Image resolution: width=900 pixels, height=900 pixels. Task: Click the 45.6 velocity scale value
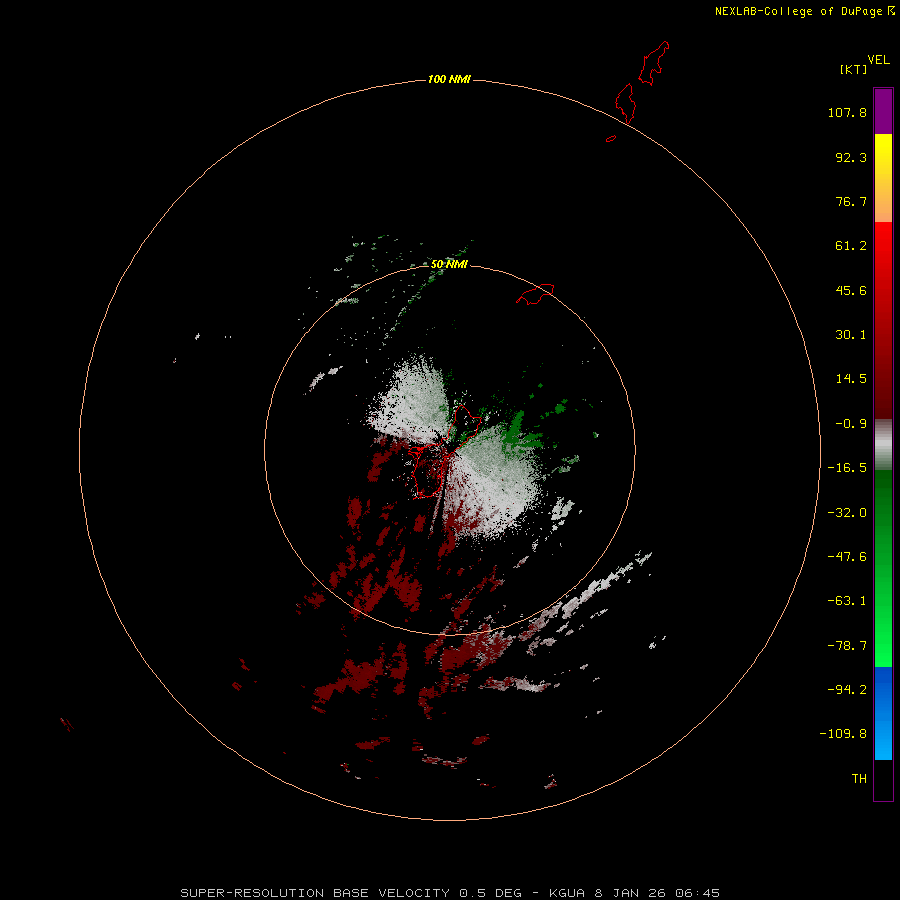point(851,290)
